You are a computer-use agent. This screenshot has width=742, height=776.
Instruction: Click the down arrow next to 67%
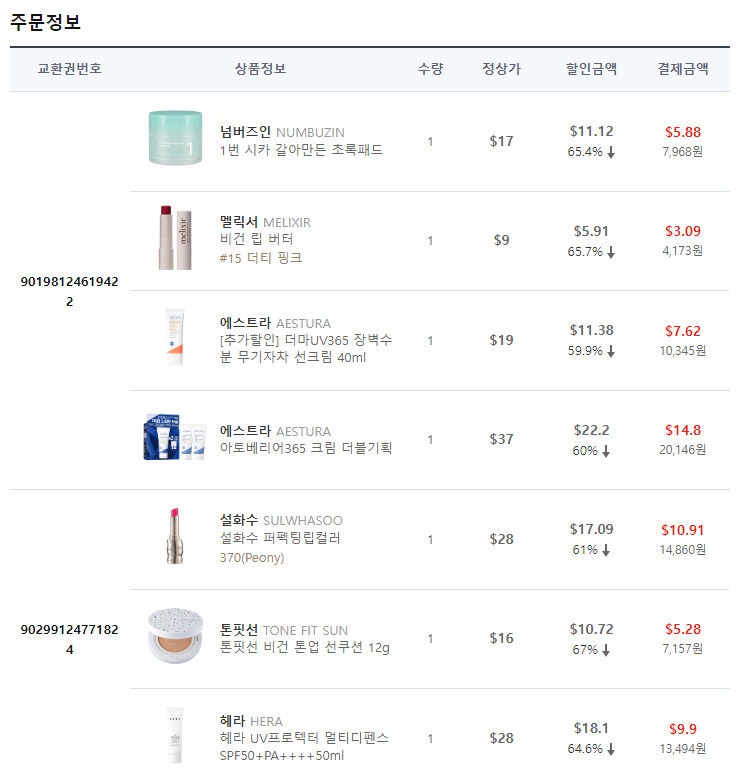pyautogui.click(x=606, y=650)
